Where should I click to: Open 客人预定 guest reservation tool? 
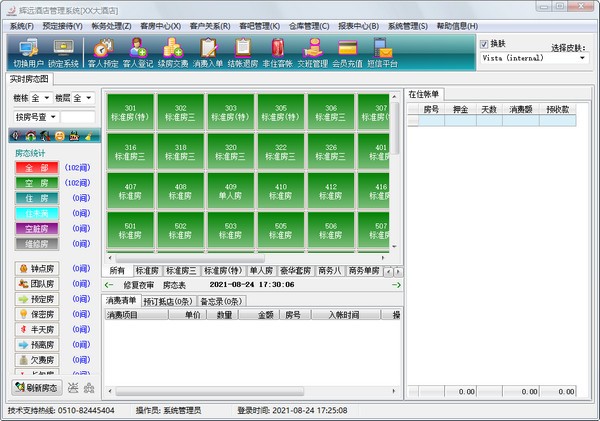coord(103,51)
